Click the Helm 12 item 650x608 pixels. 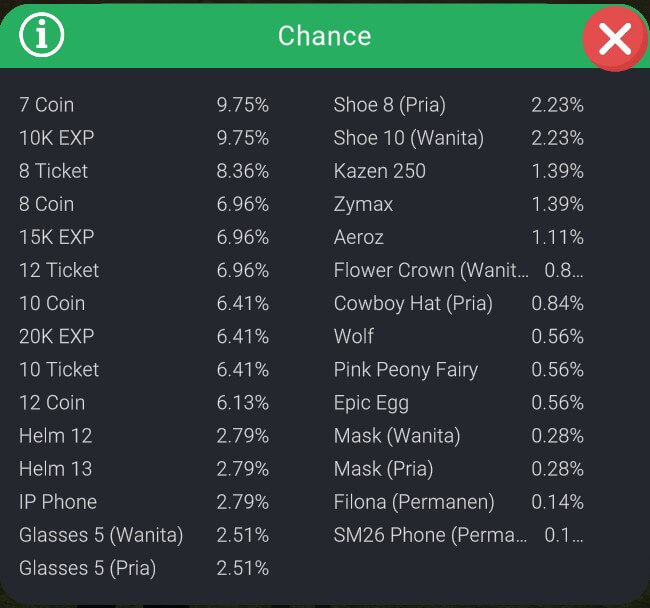[x=55, y=436]
